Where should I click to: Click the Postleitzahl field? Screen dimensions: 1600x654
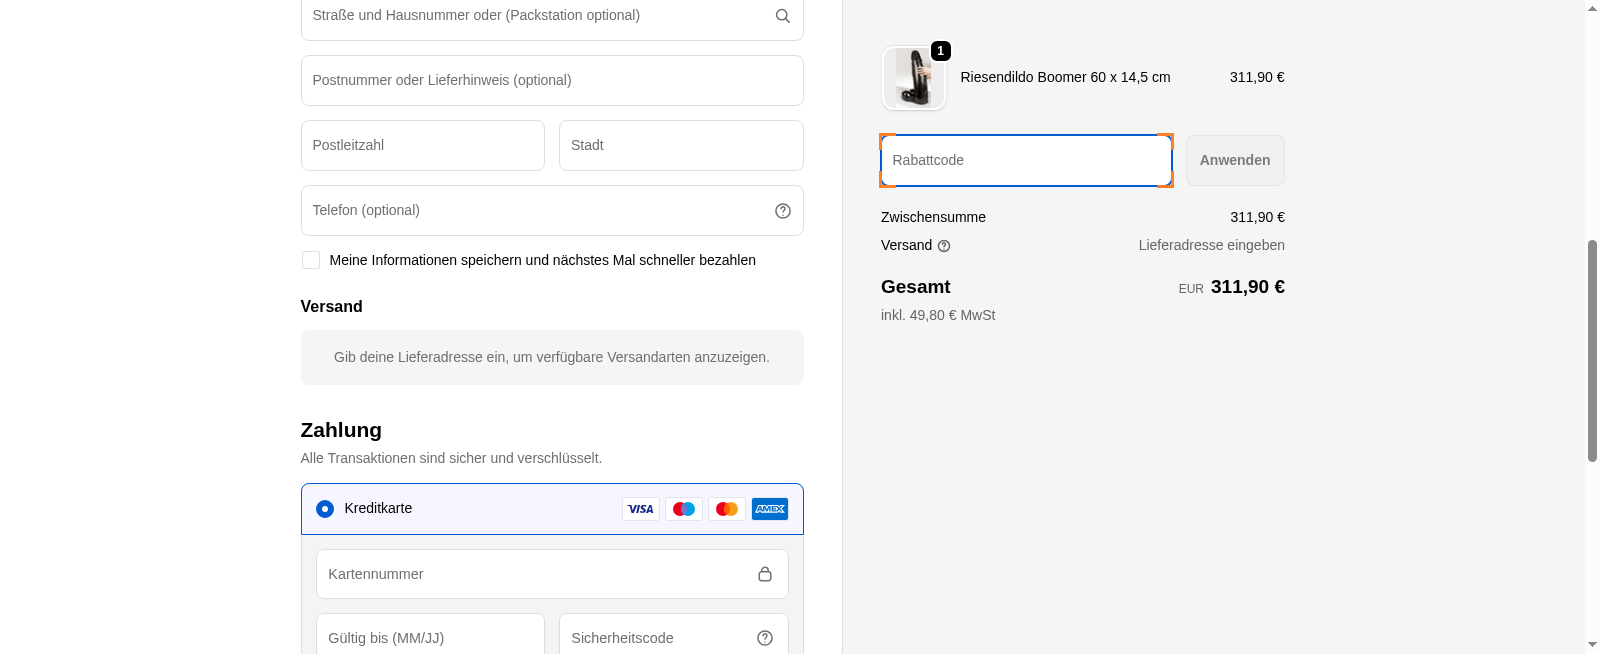tap(422, 146)
